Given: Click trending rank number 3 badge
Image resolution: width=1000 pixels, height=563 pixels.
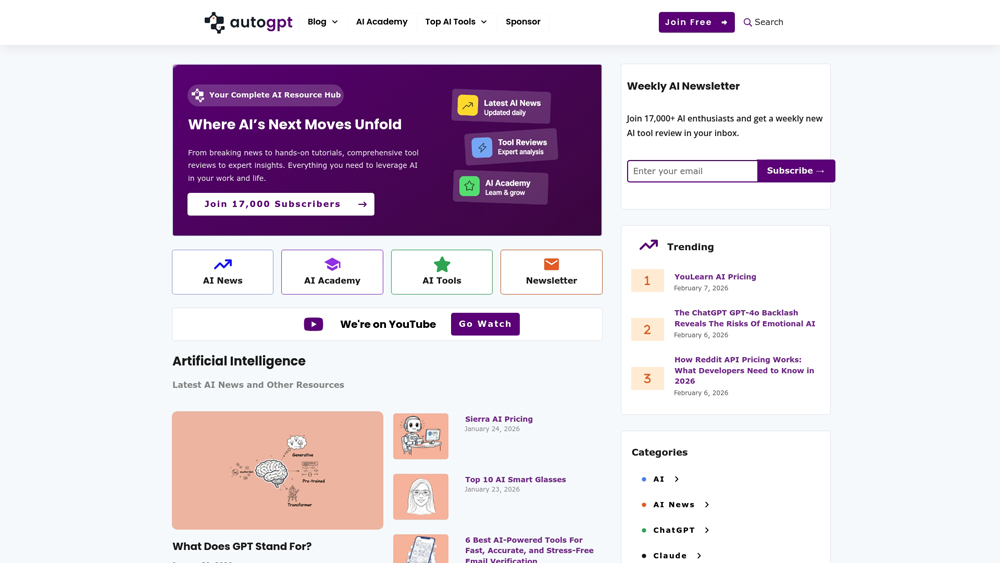Looking at the screenshot, I should (647, 378).
